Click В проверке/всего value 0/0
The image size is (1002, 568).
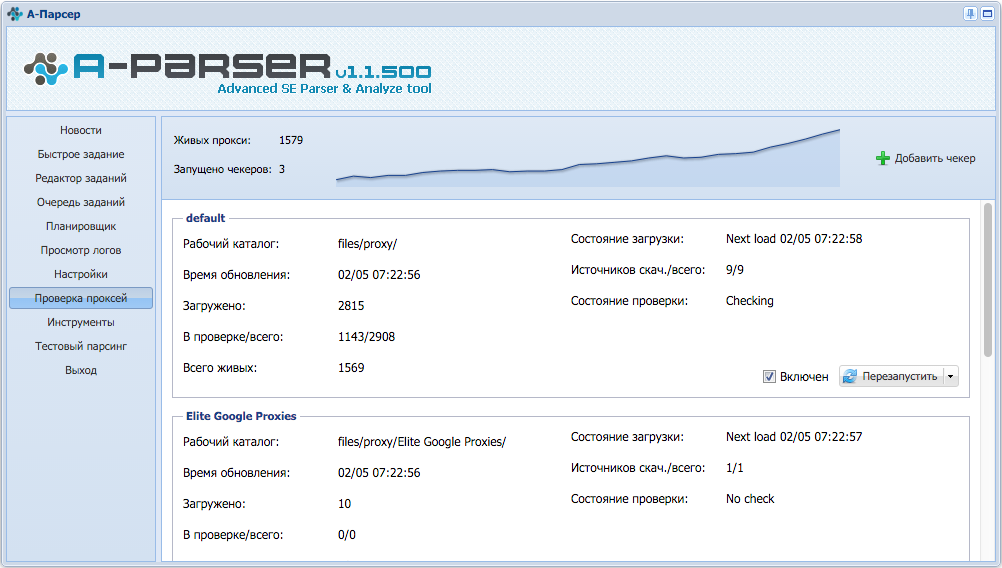coord(346,535)
